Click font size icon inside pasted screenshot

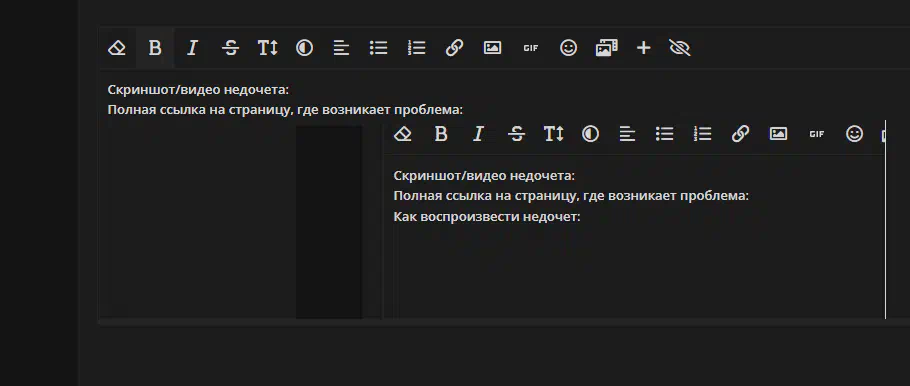pyautogui.click(x=553, y=134)
